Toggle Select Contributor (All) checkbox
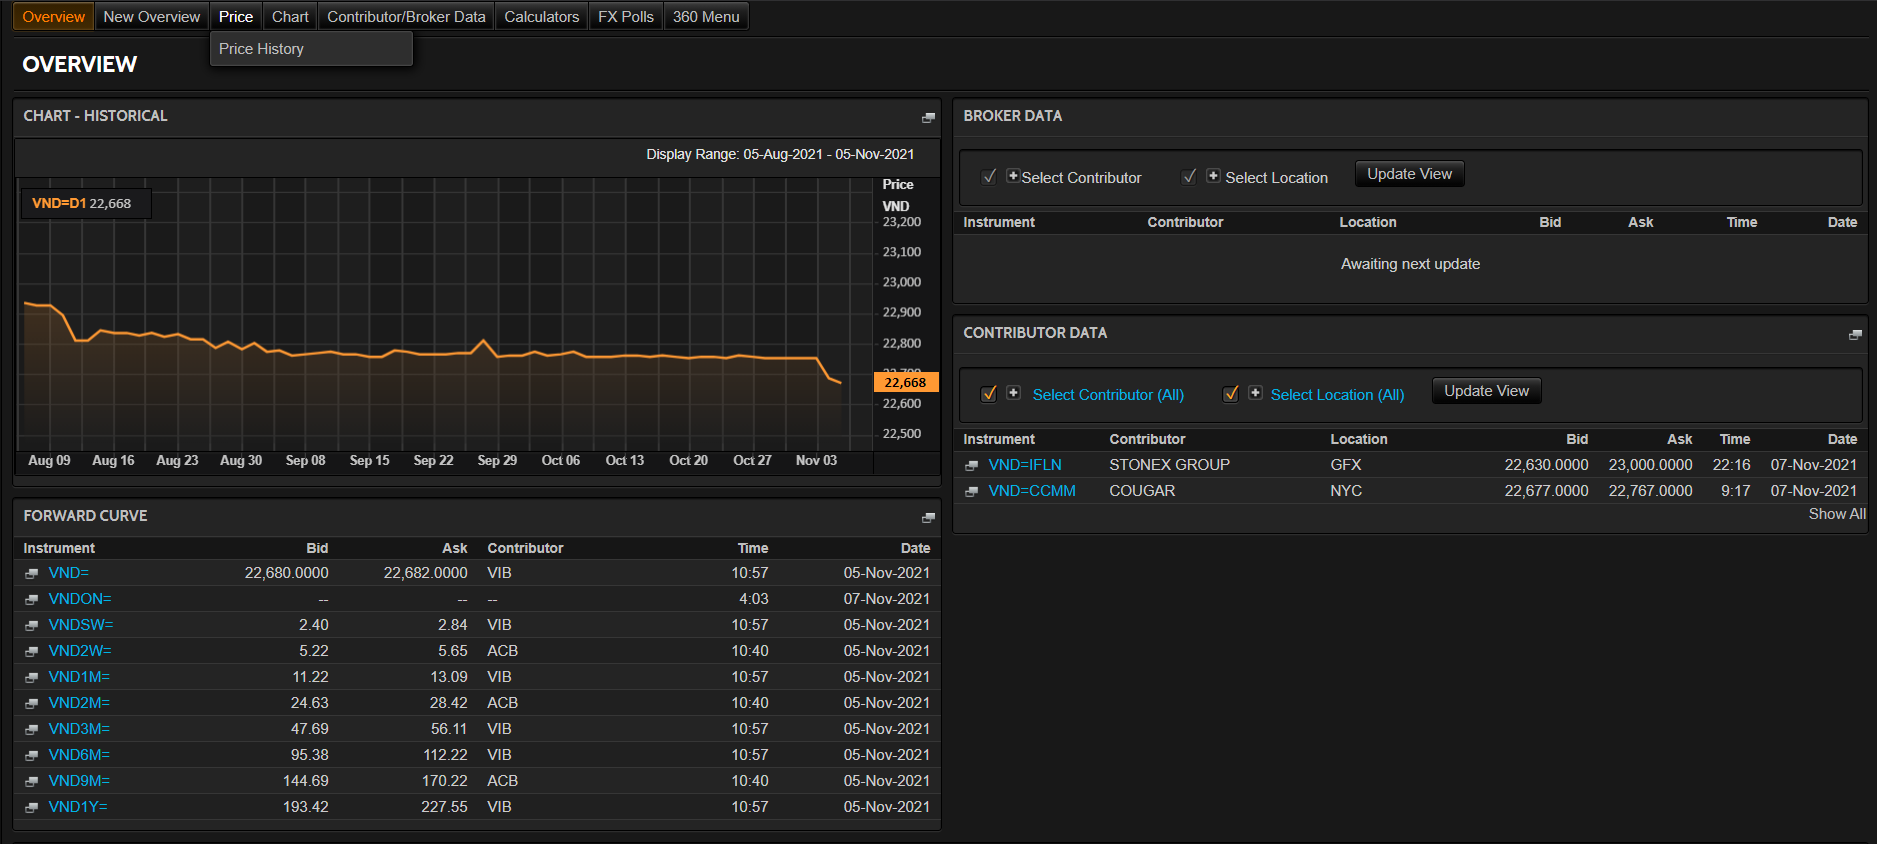 tap(989, 394)
